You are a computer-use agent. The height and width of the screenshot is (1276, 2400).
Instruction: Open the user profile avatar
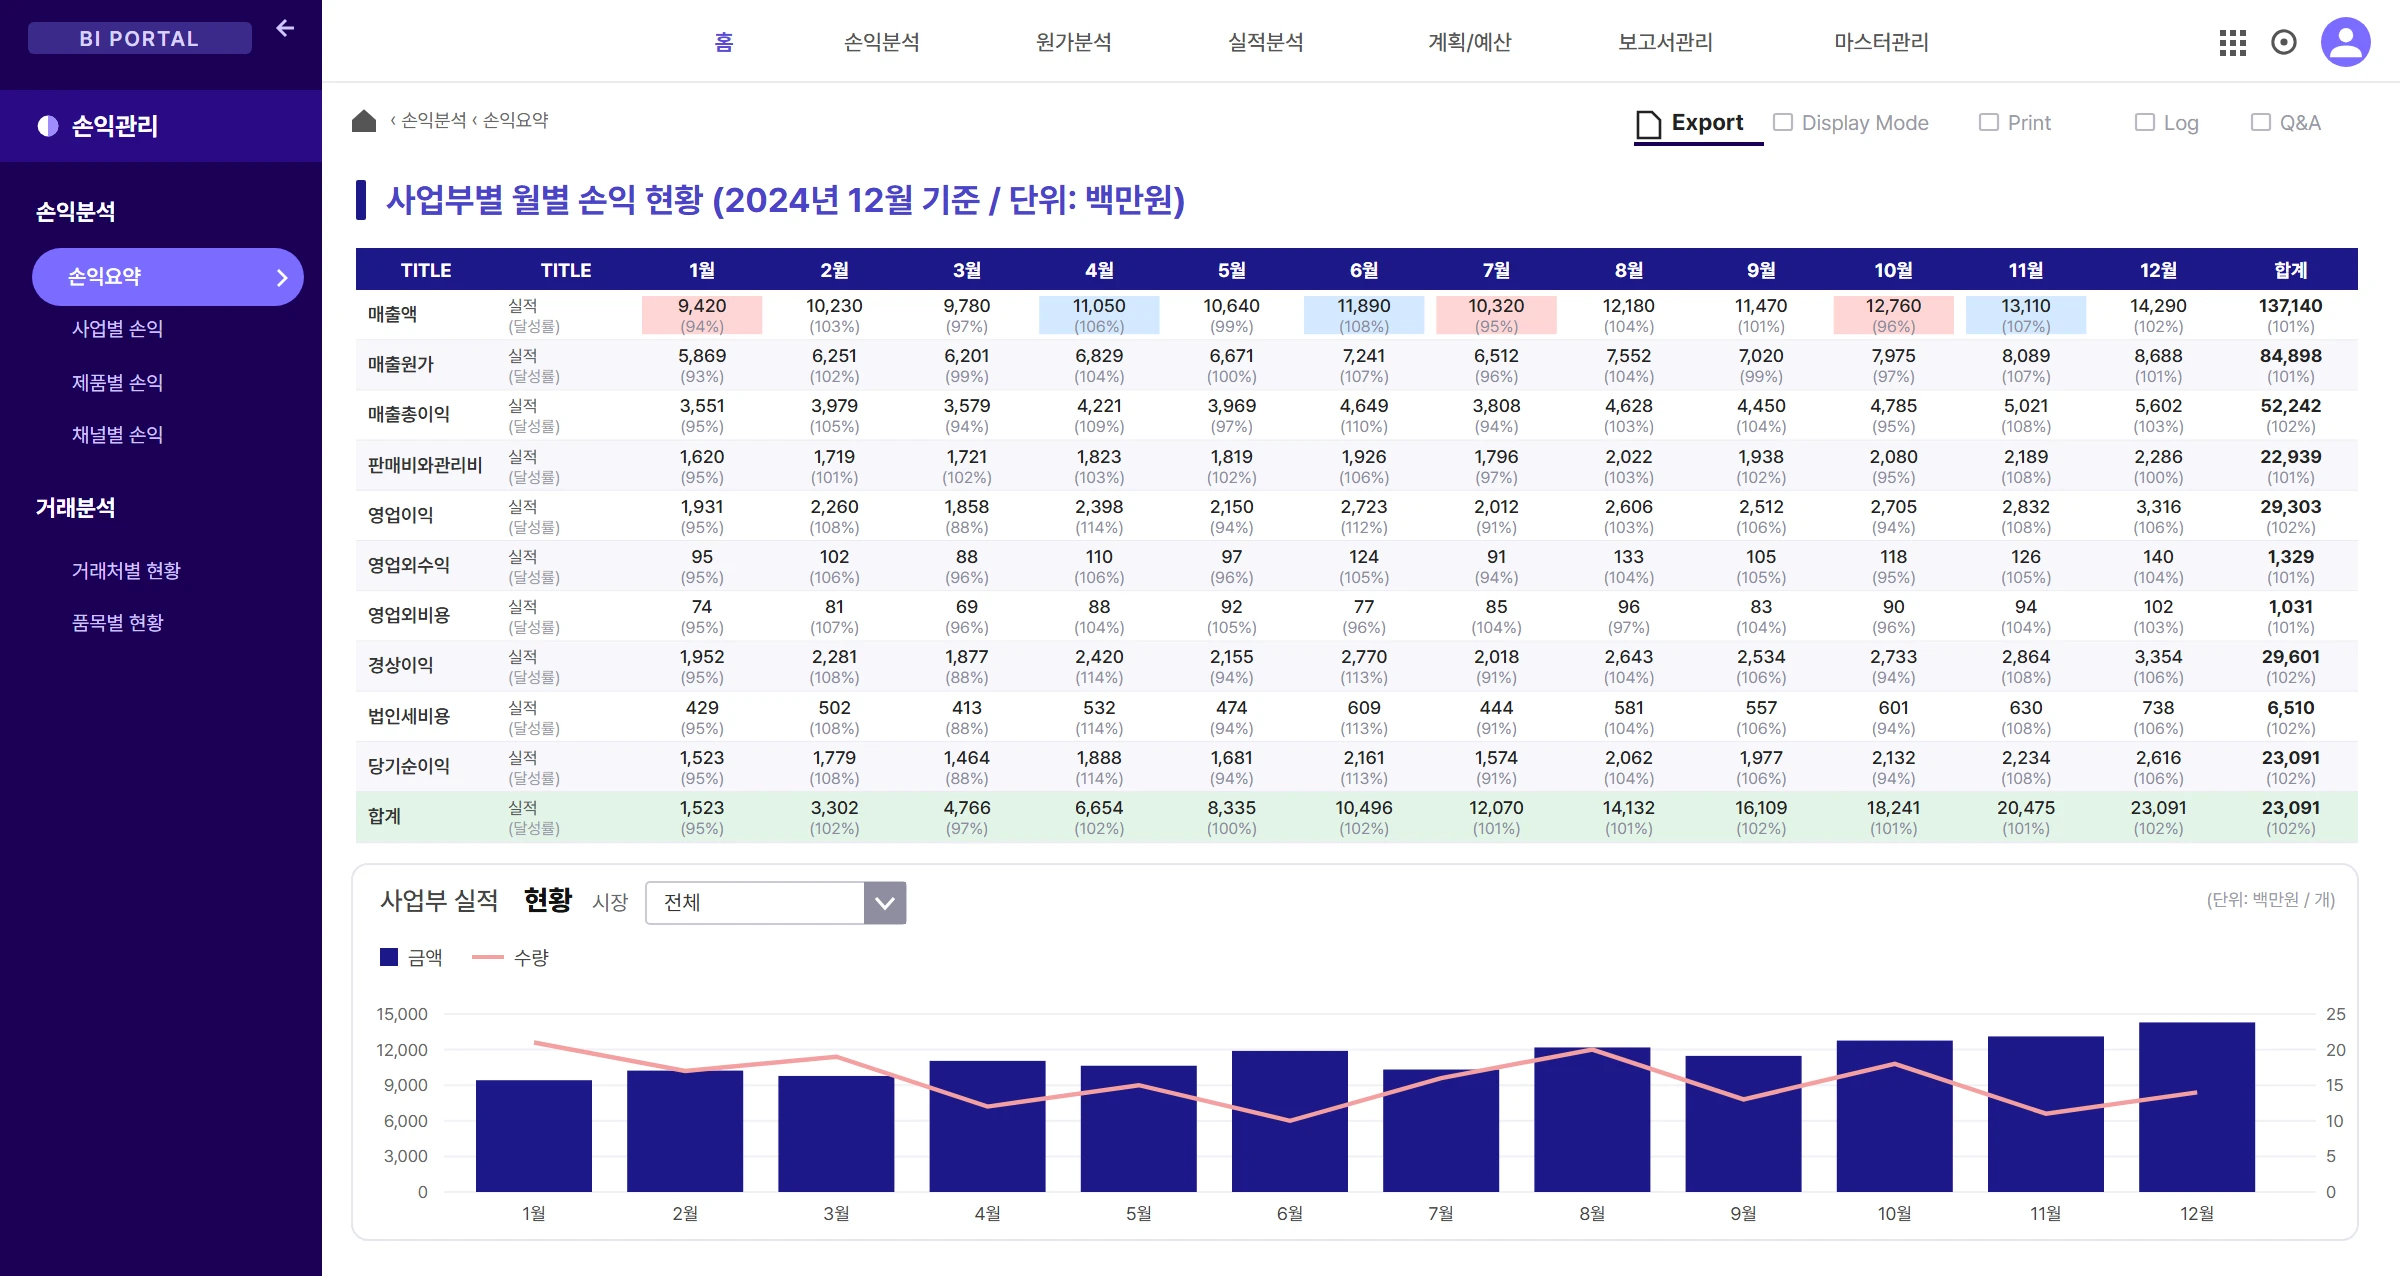pyautogui.click(x=2346, y=42)
